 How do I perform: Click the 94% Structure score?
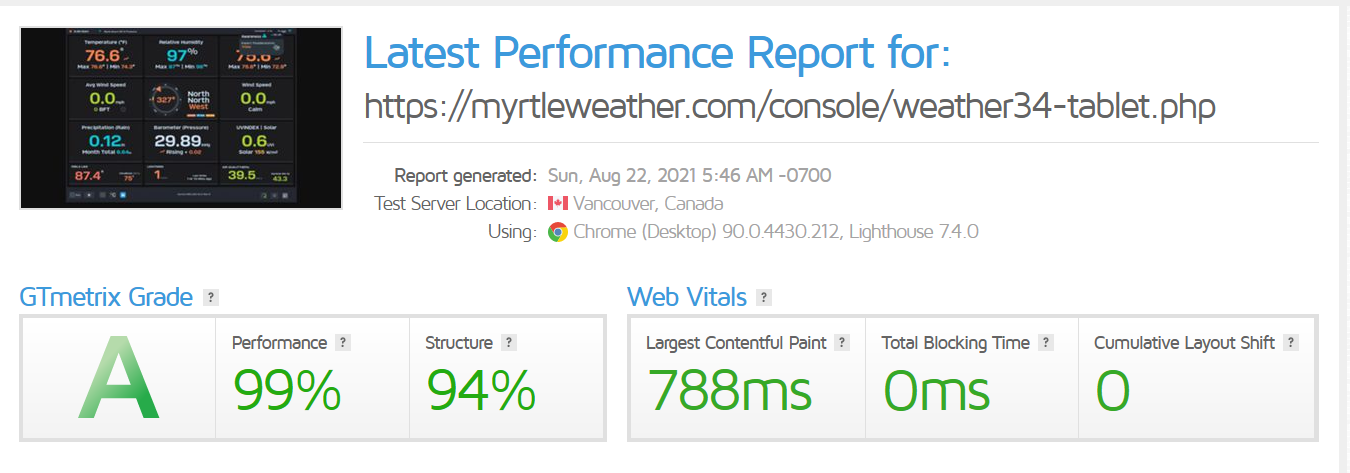481,390
